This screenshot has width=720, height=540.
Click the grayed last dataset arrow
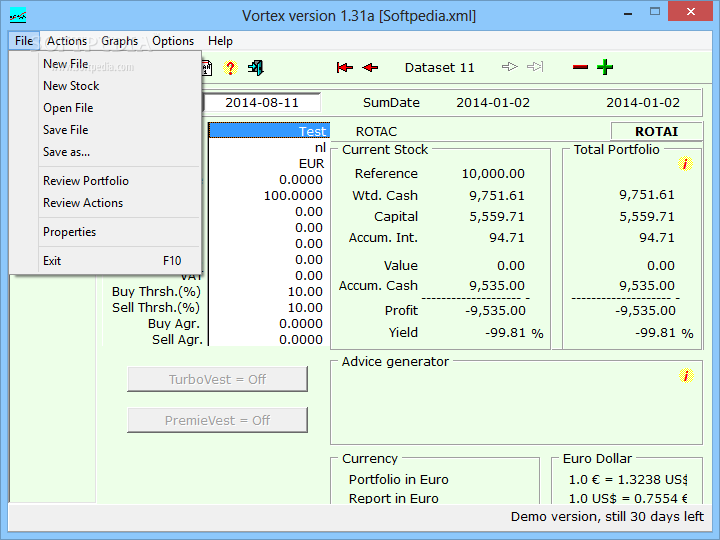535,67
